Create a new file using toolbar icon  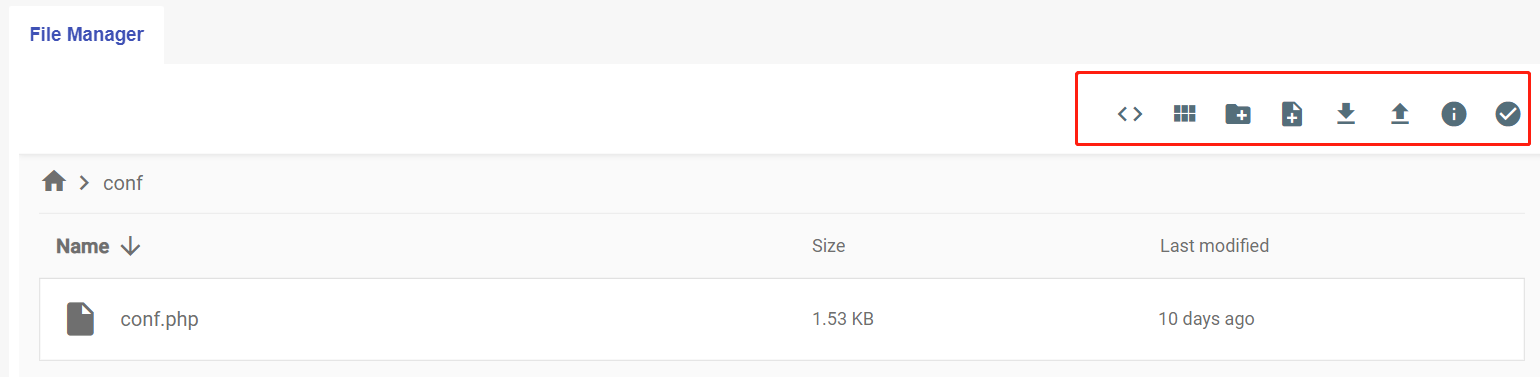click(x=1292, y=114)
